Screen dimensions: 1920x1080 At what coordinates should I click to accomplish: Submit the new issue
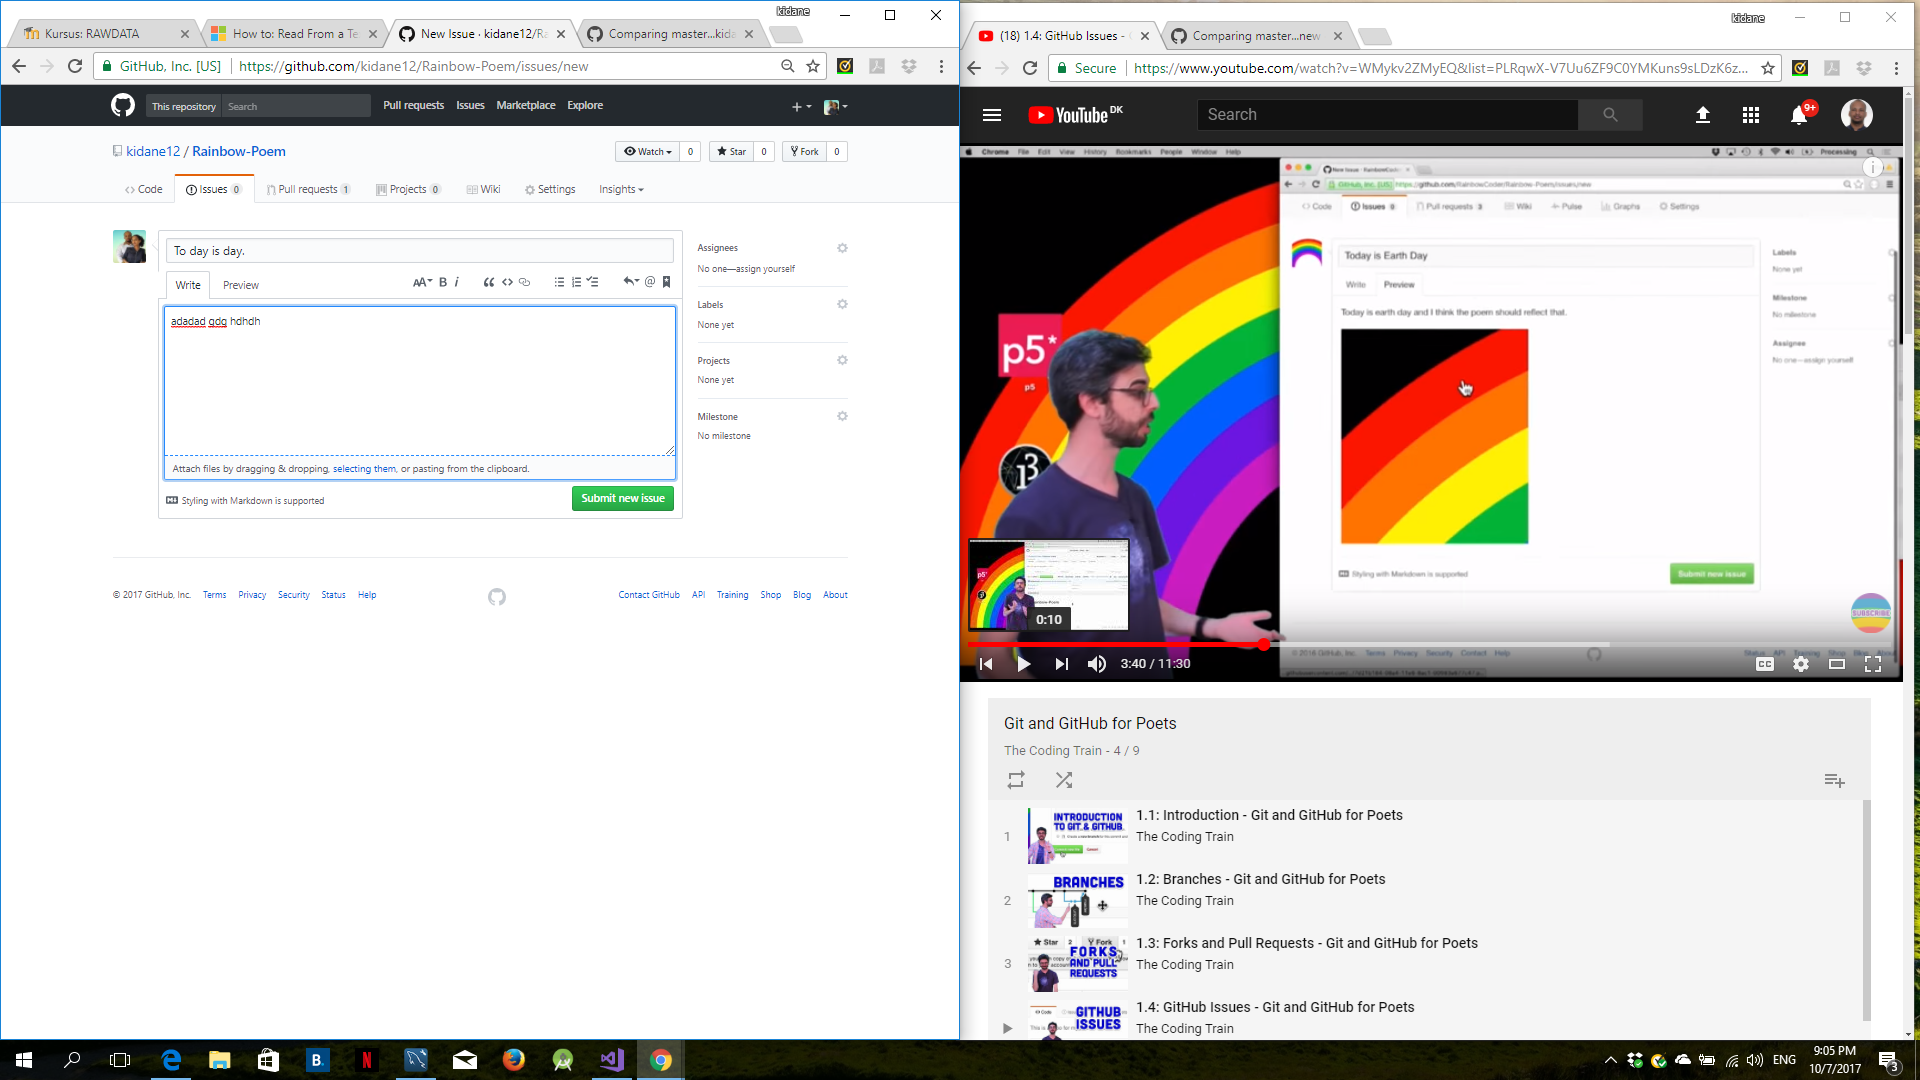click(x=623, y=498)
